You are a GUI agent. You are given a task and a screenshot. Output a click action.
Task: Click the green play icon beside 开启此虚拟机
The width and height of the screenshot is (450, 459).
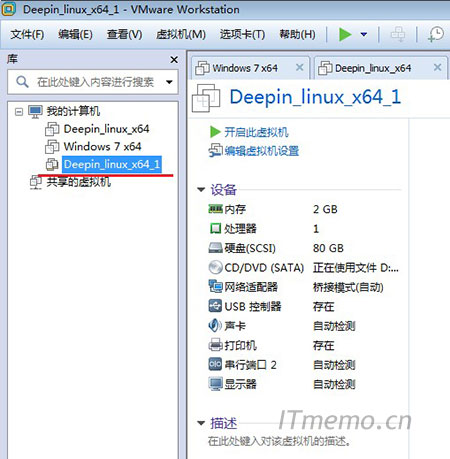pos(215,132)
